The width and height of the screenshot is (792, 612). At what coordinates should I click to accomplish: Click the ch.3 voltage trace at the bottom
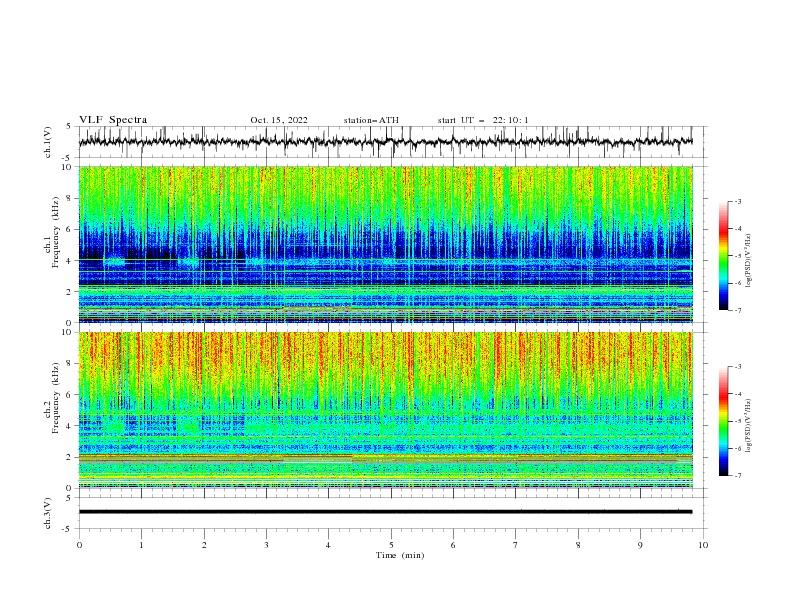386,512
